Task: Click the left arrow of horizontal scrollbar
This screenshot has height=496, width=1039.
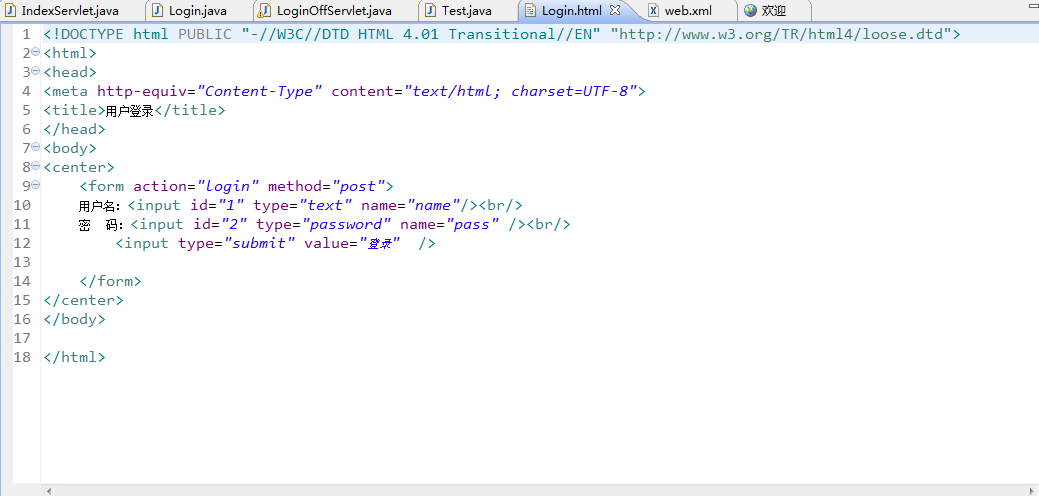Action: tap(48, 491)
